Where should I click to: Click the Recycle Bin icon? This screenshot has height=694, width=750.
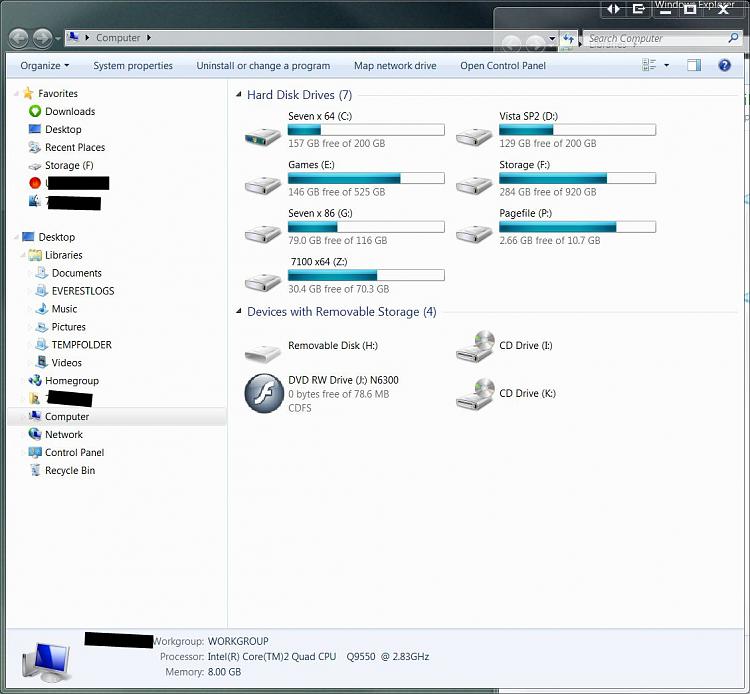tap(35, 470)
